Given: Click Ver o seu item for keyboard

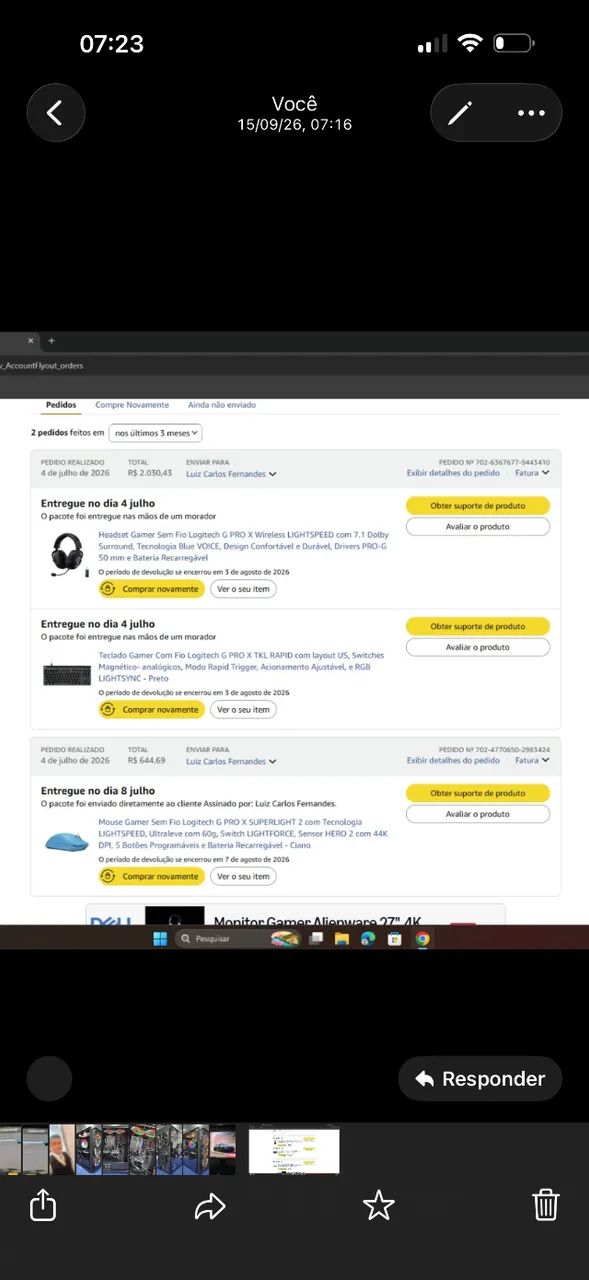Looking at the screenshot, I should pos(243,709).
